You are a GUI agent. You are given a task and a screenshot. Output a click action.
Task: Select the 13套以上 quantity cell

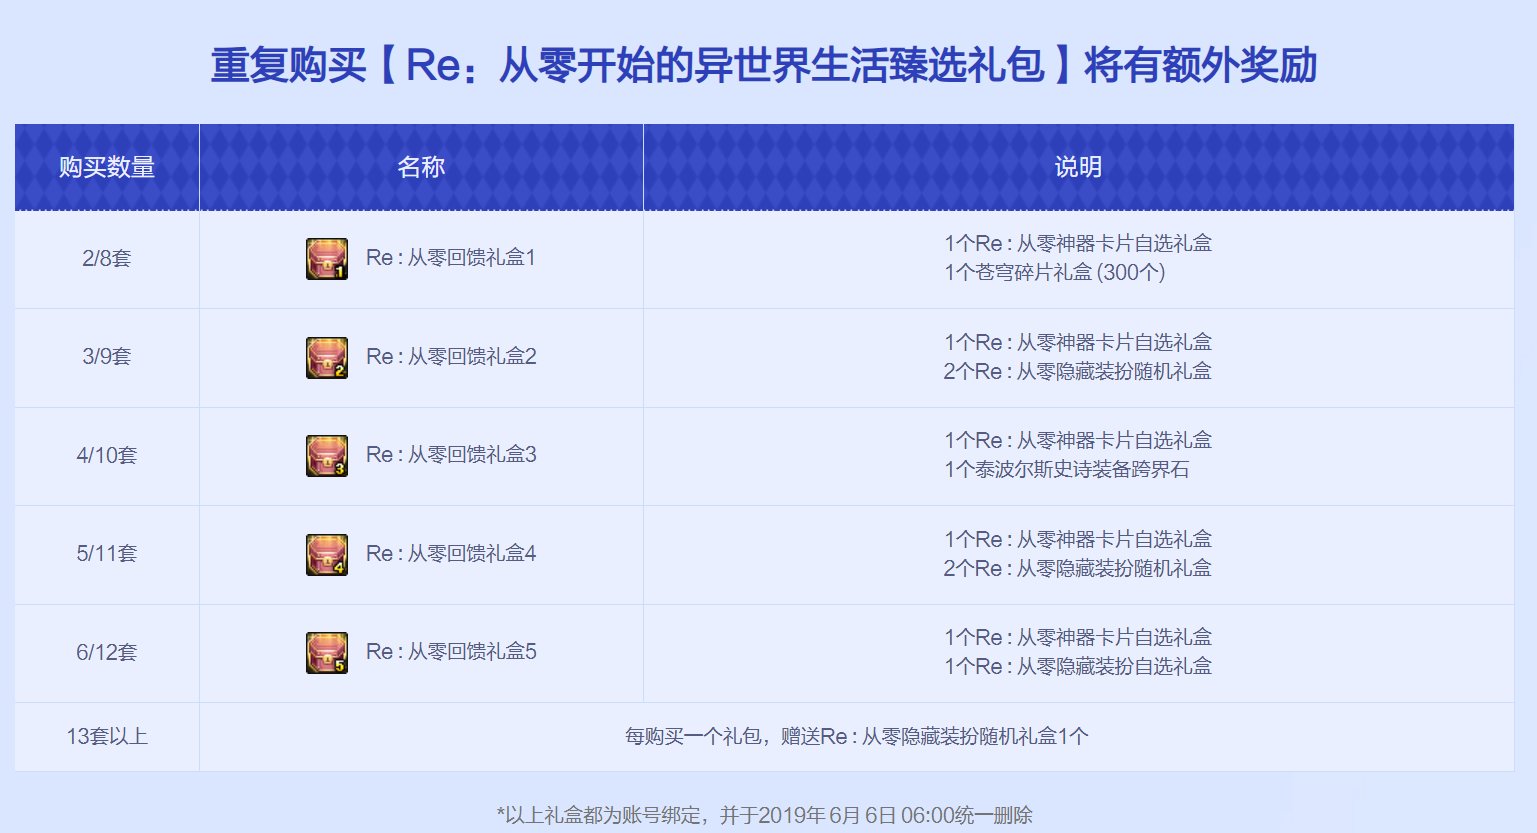[x=107, y=737]
